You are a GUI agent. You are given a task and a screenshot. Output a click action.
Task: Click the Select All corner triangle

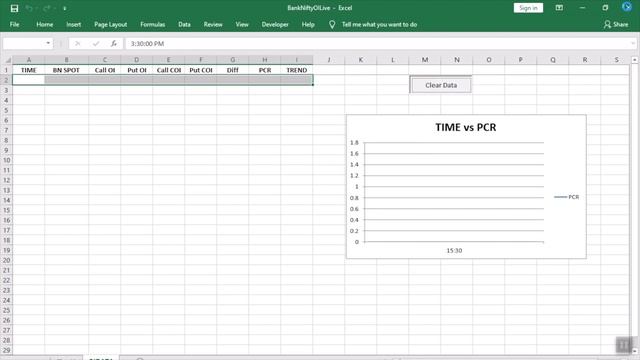pyautogui.click(x=7, y=60)
